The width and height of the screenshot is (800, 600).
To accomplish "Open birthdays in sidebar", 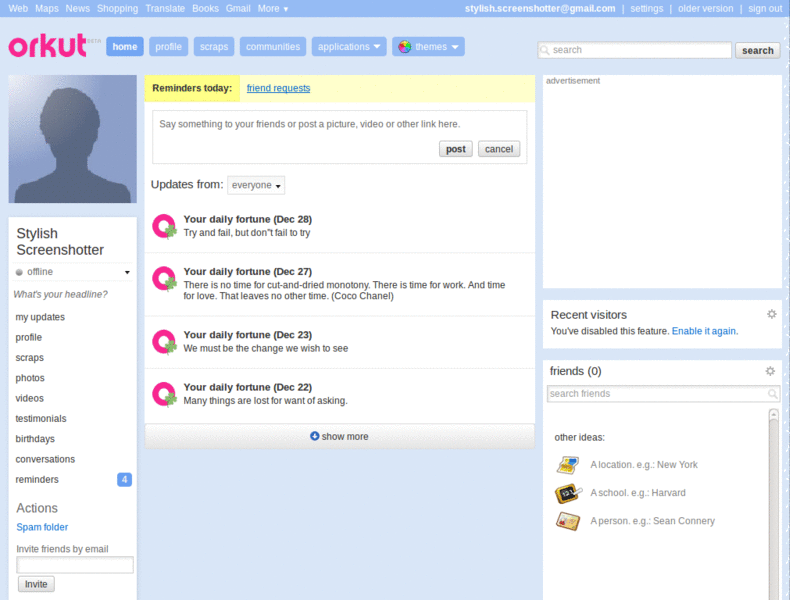I will [35, 439].
